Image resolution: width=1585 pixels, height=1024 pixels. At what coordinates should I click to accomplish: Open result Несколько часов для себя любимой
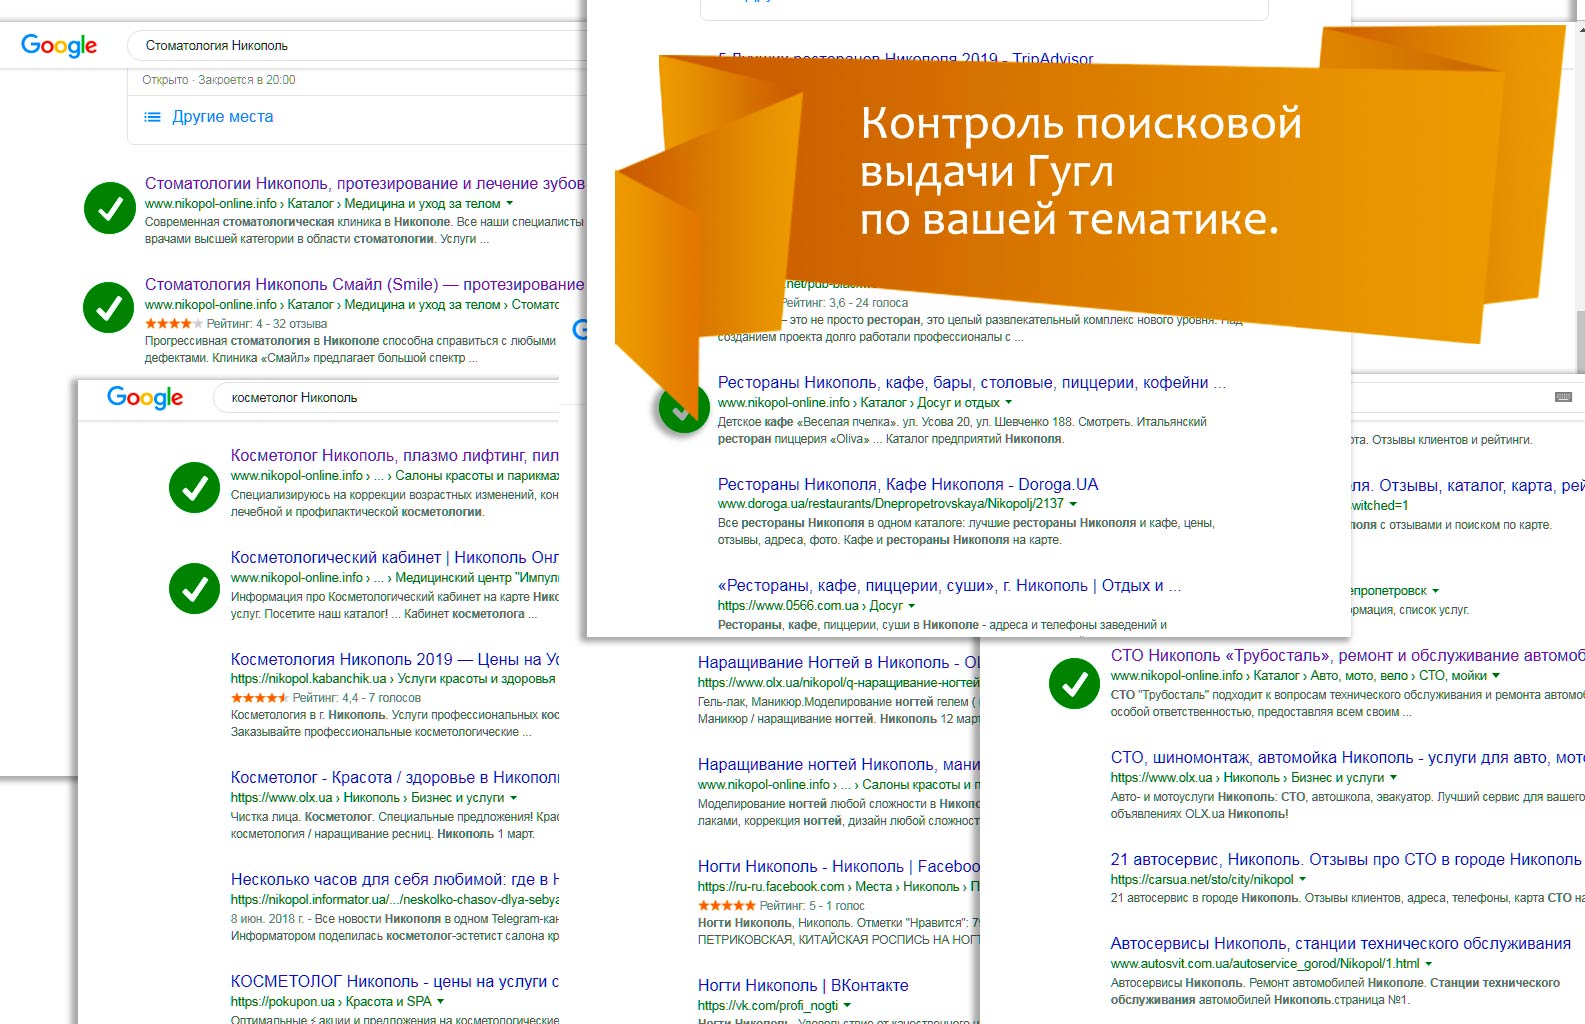[x=394, y=879]
